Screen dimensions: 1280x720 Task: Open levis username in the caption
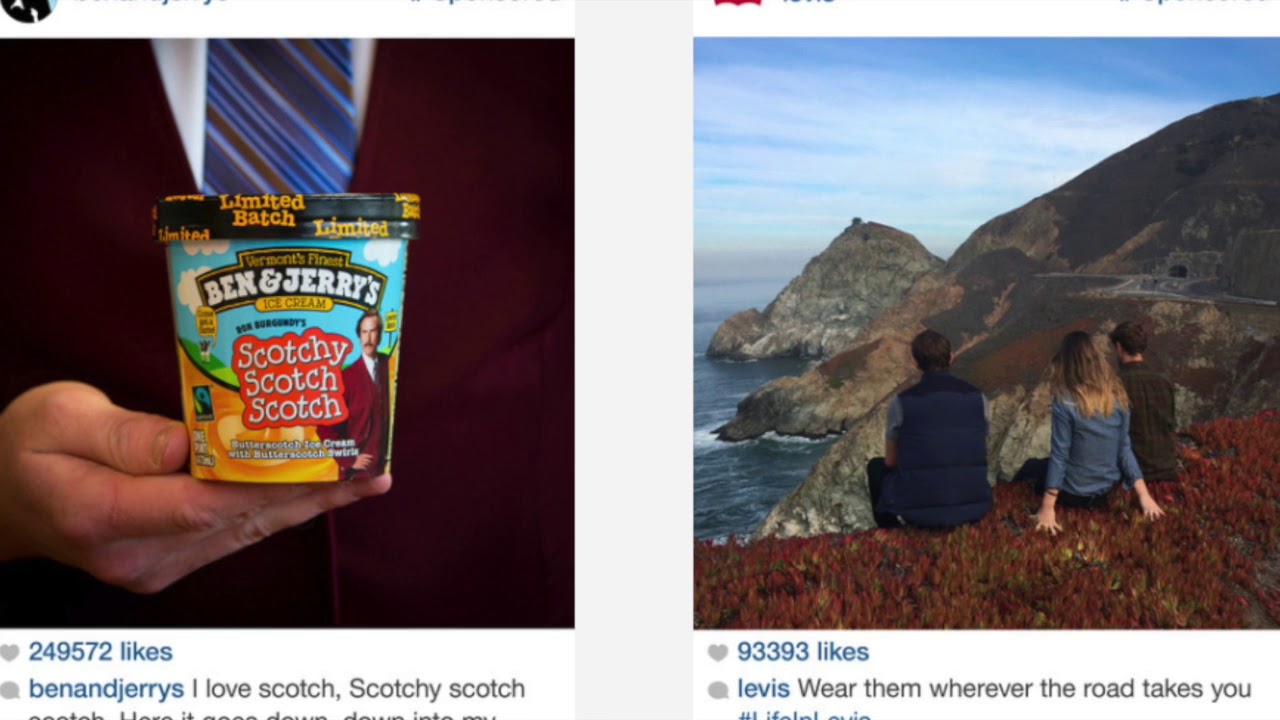pos(763,689)
